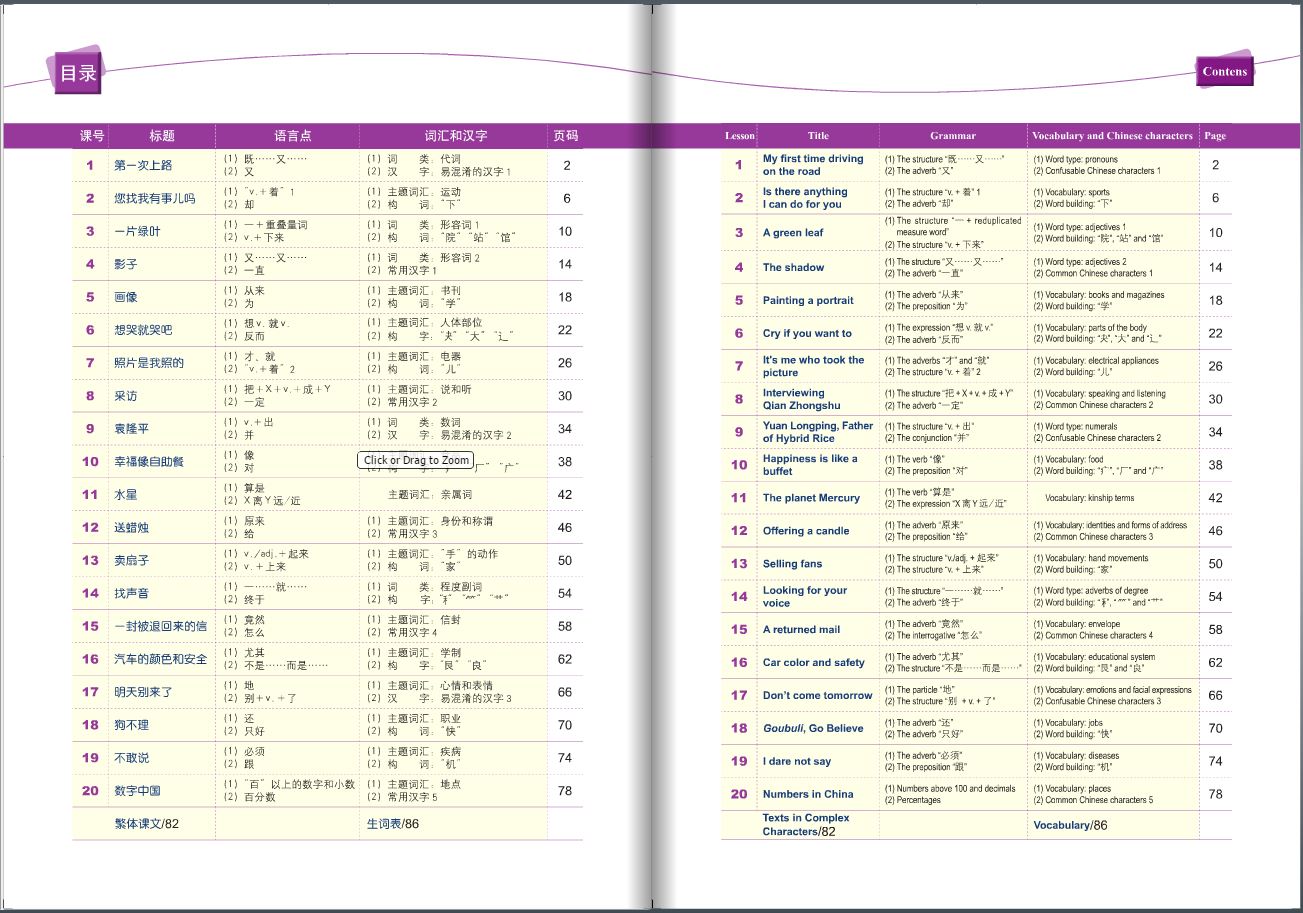Click lesson title 照片是我照的
This screenshot has height=913, width=1303.
pyautogui.click(x=149, y=363)
